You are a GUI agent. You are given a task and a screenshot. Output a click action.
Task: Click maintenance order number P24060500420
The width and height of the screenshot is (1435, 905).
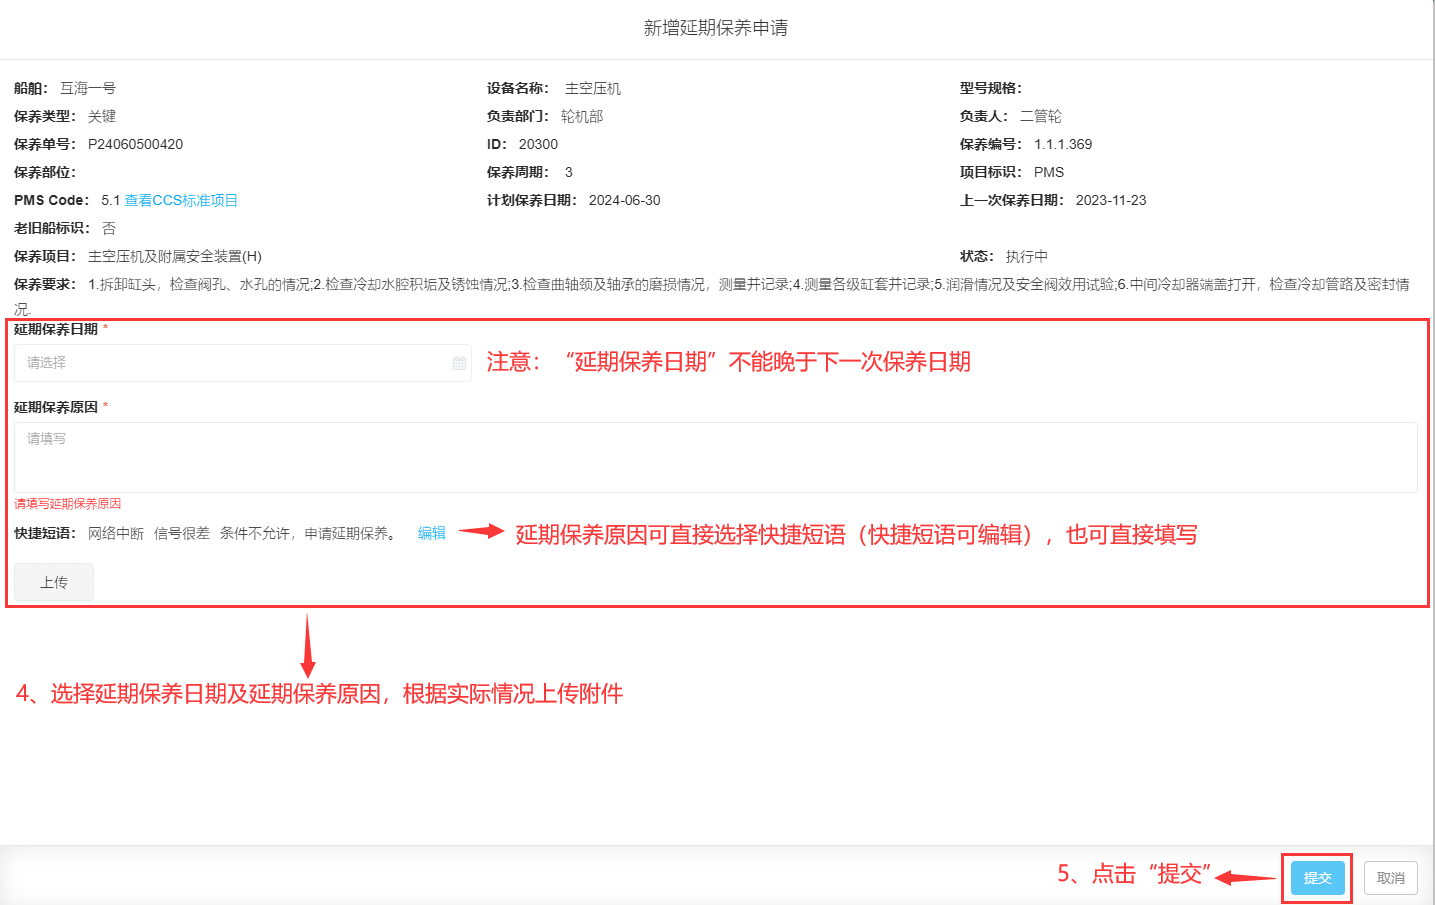click(x=136, y=144)
